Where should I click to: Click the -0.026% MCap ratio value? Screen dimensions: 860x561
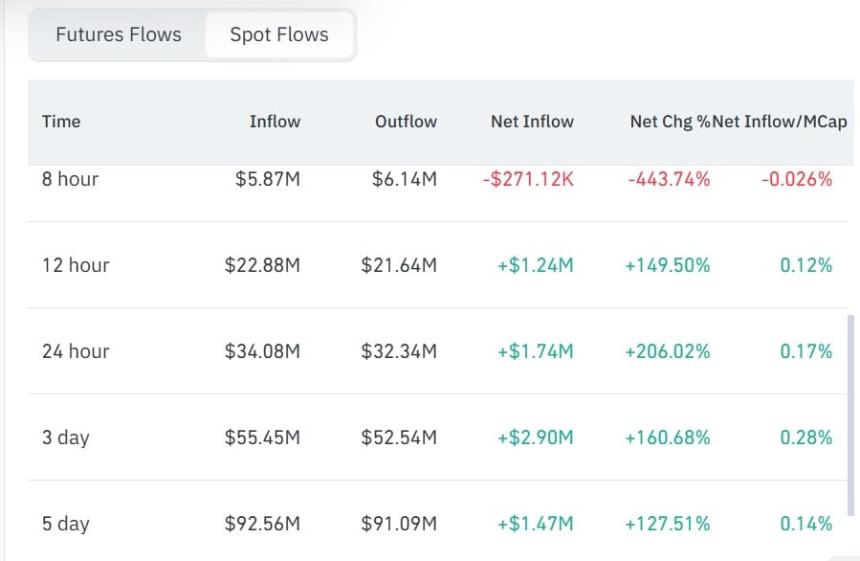point(797,179)
